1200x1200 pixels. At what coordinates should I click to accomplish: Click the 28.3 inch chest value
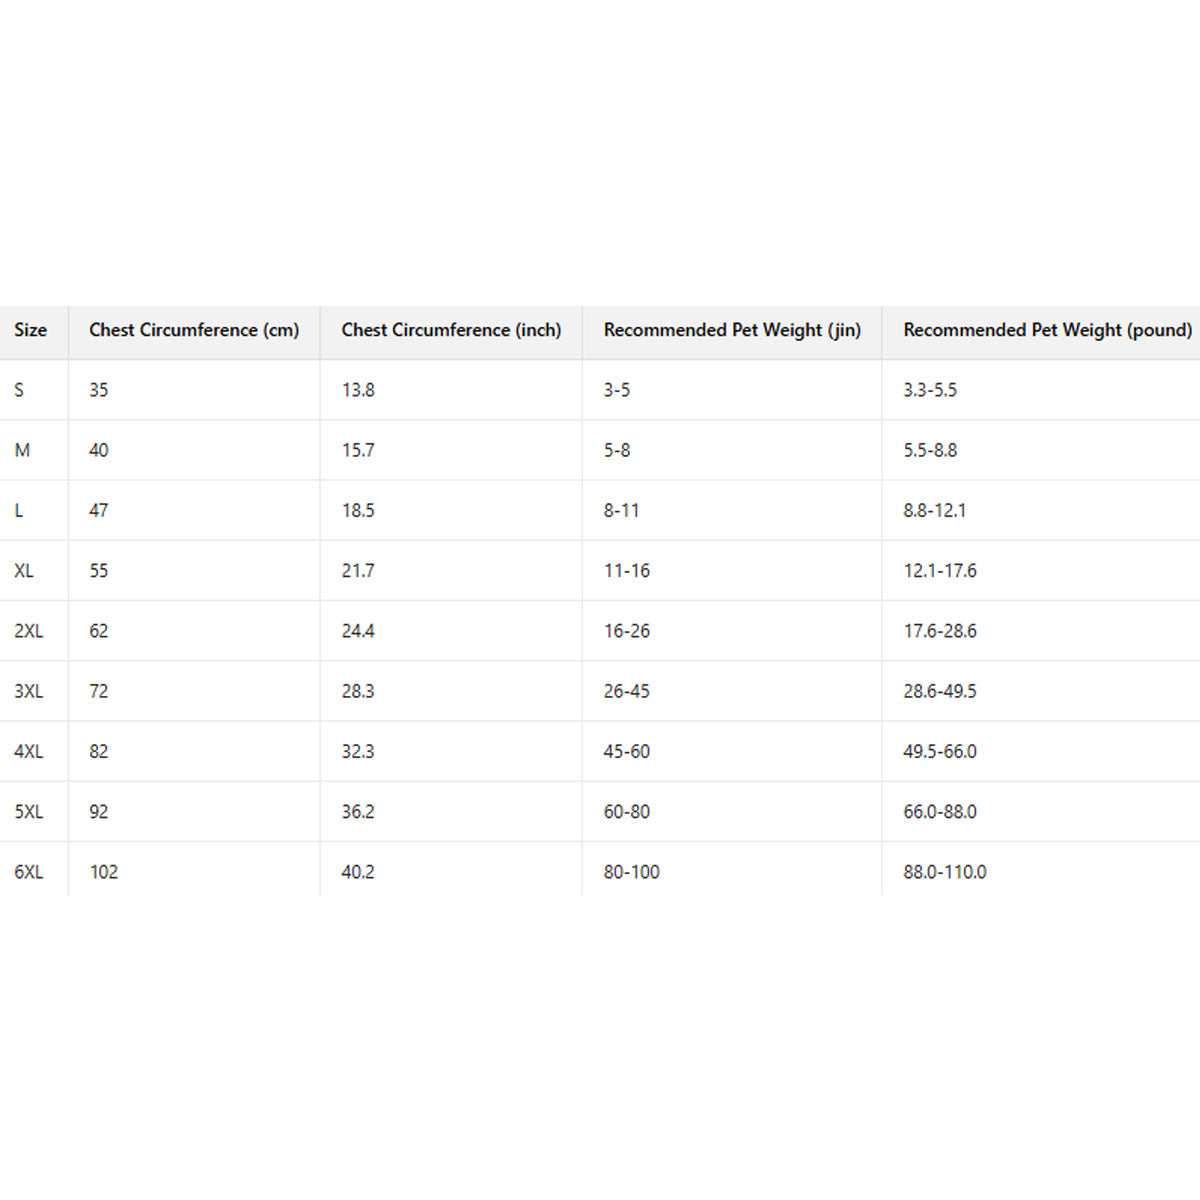pyautogui.click(x=358, y=691)
